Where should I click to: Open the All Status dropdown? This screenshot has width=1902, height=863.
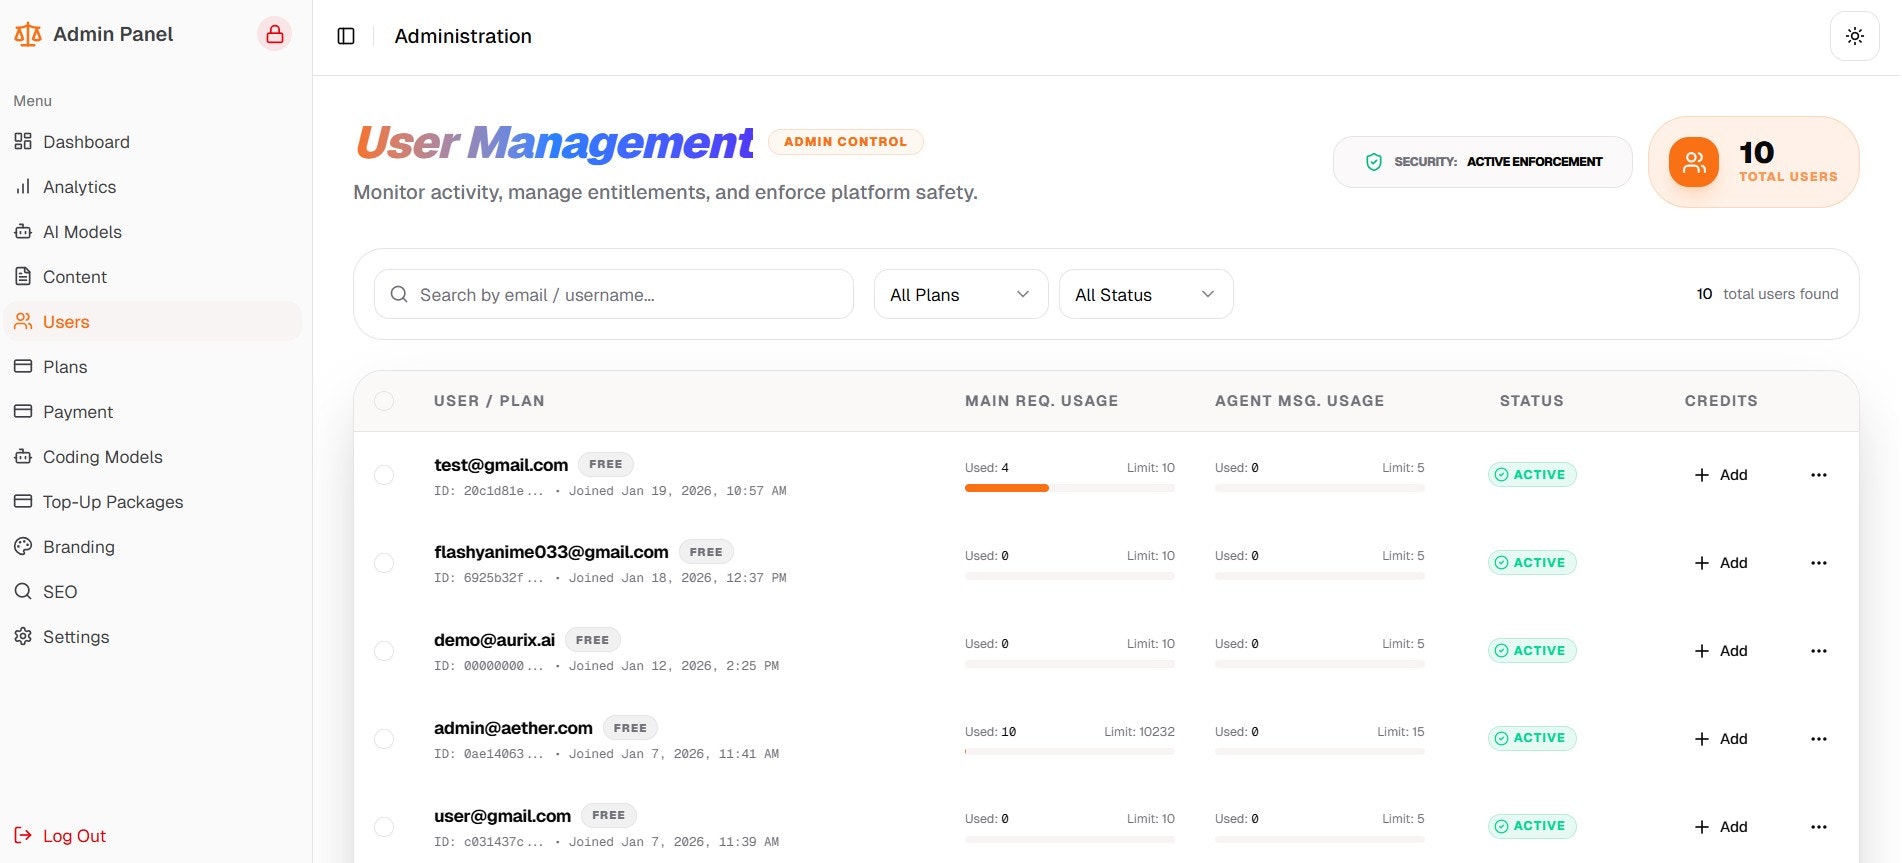point(1146,294)
